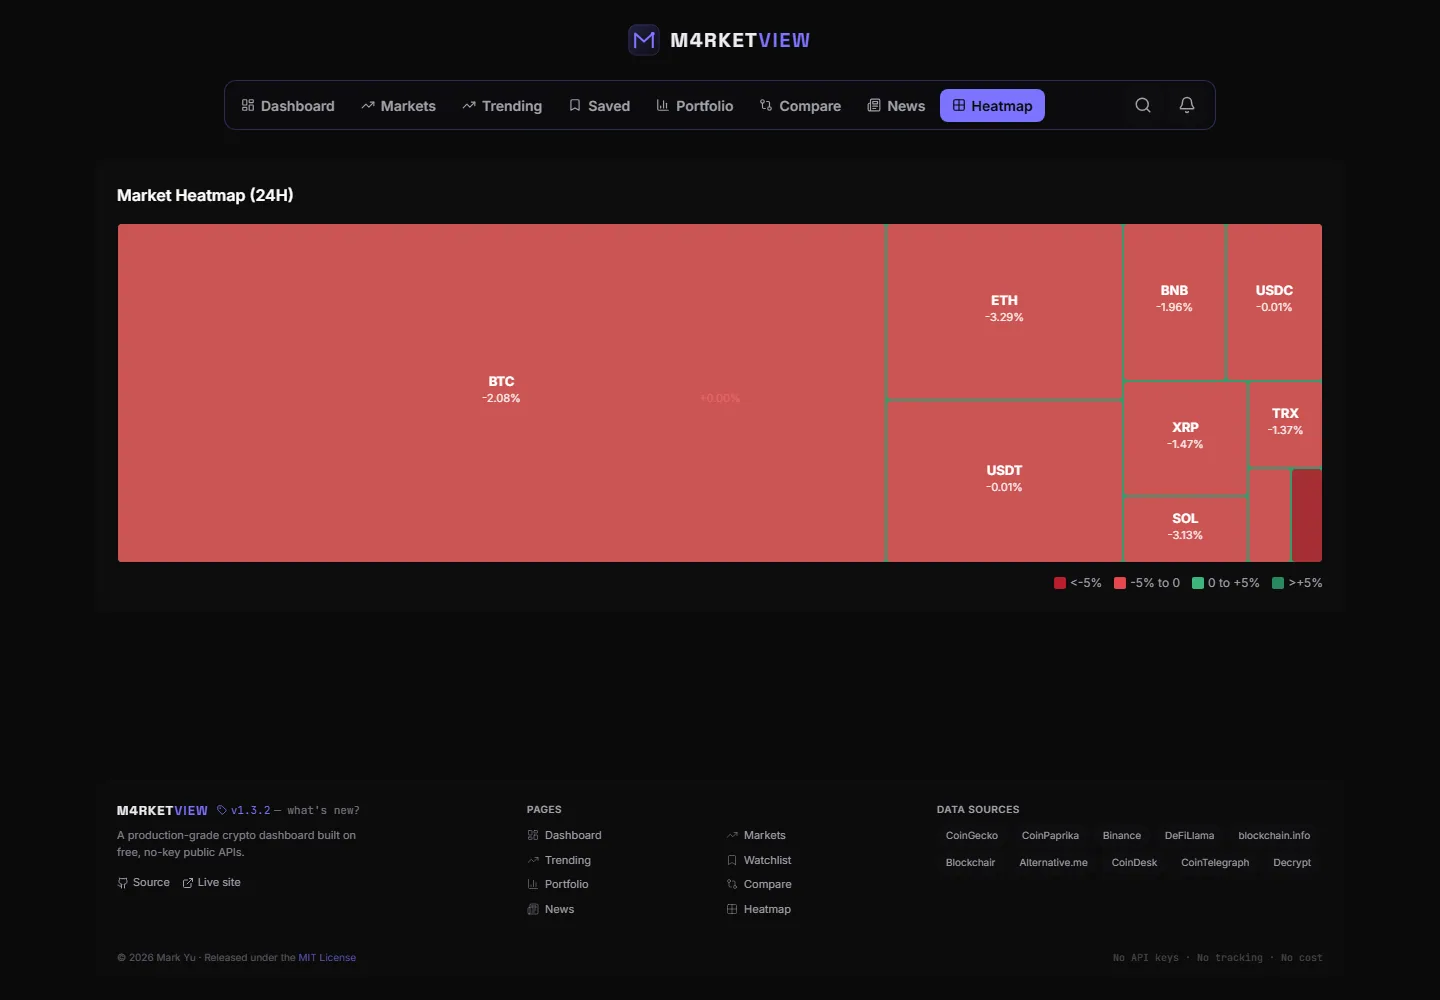Screen dimensions: 1440x1000
Task: Click the BTC heatmap tile
Action: click(x=501, y=392)
